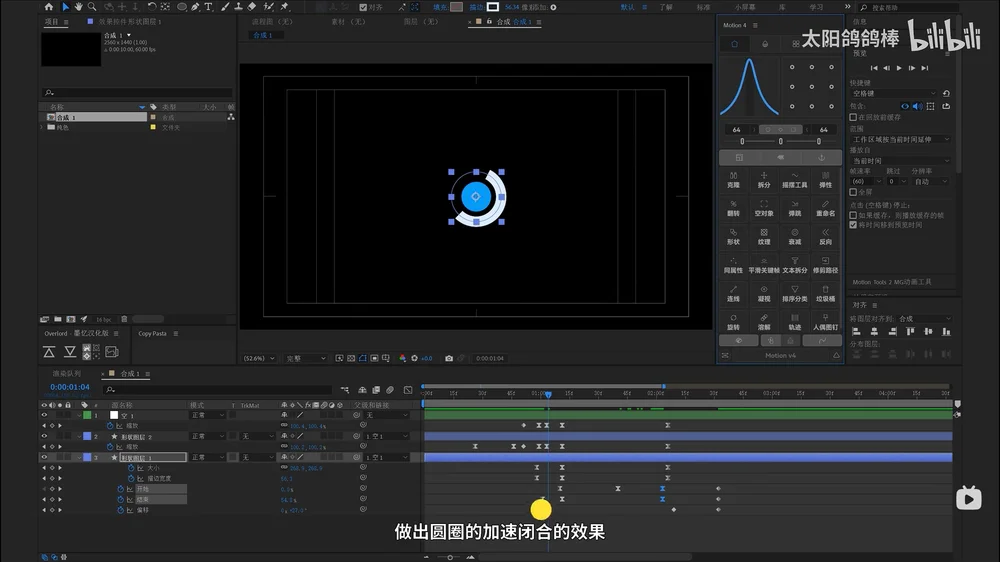Toggle 如果缓存 play cached frames checkbox
1000x562 pixels.
853,216
